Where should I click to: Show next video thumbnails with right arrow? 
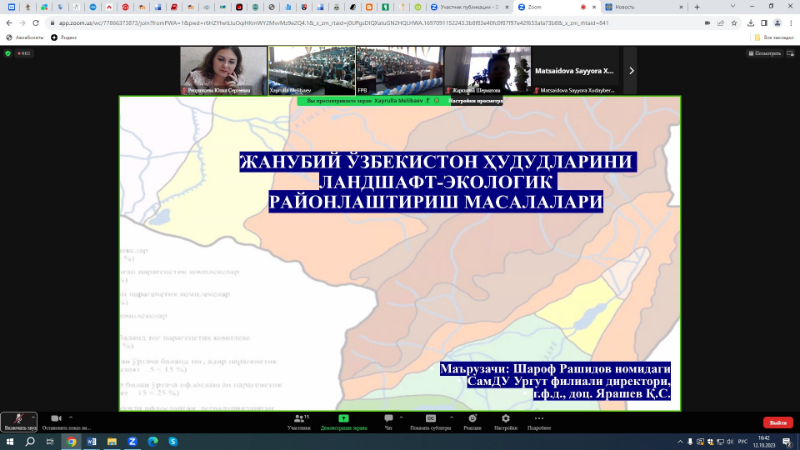(x=631, y=71)
